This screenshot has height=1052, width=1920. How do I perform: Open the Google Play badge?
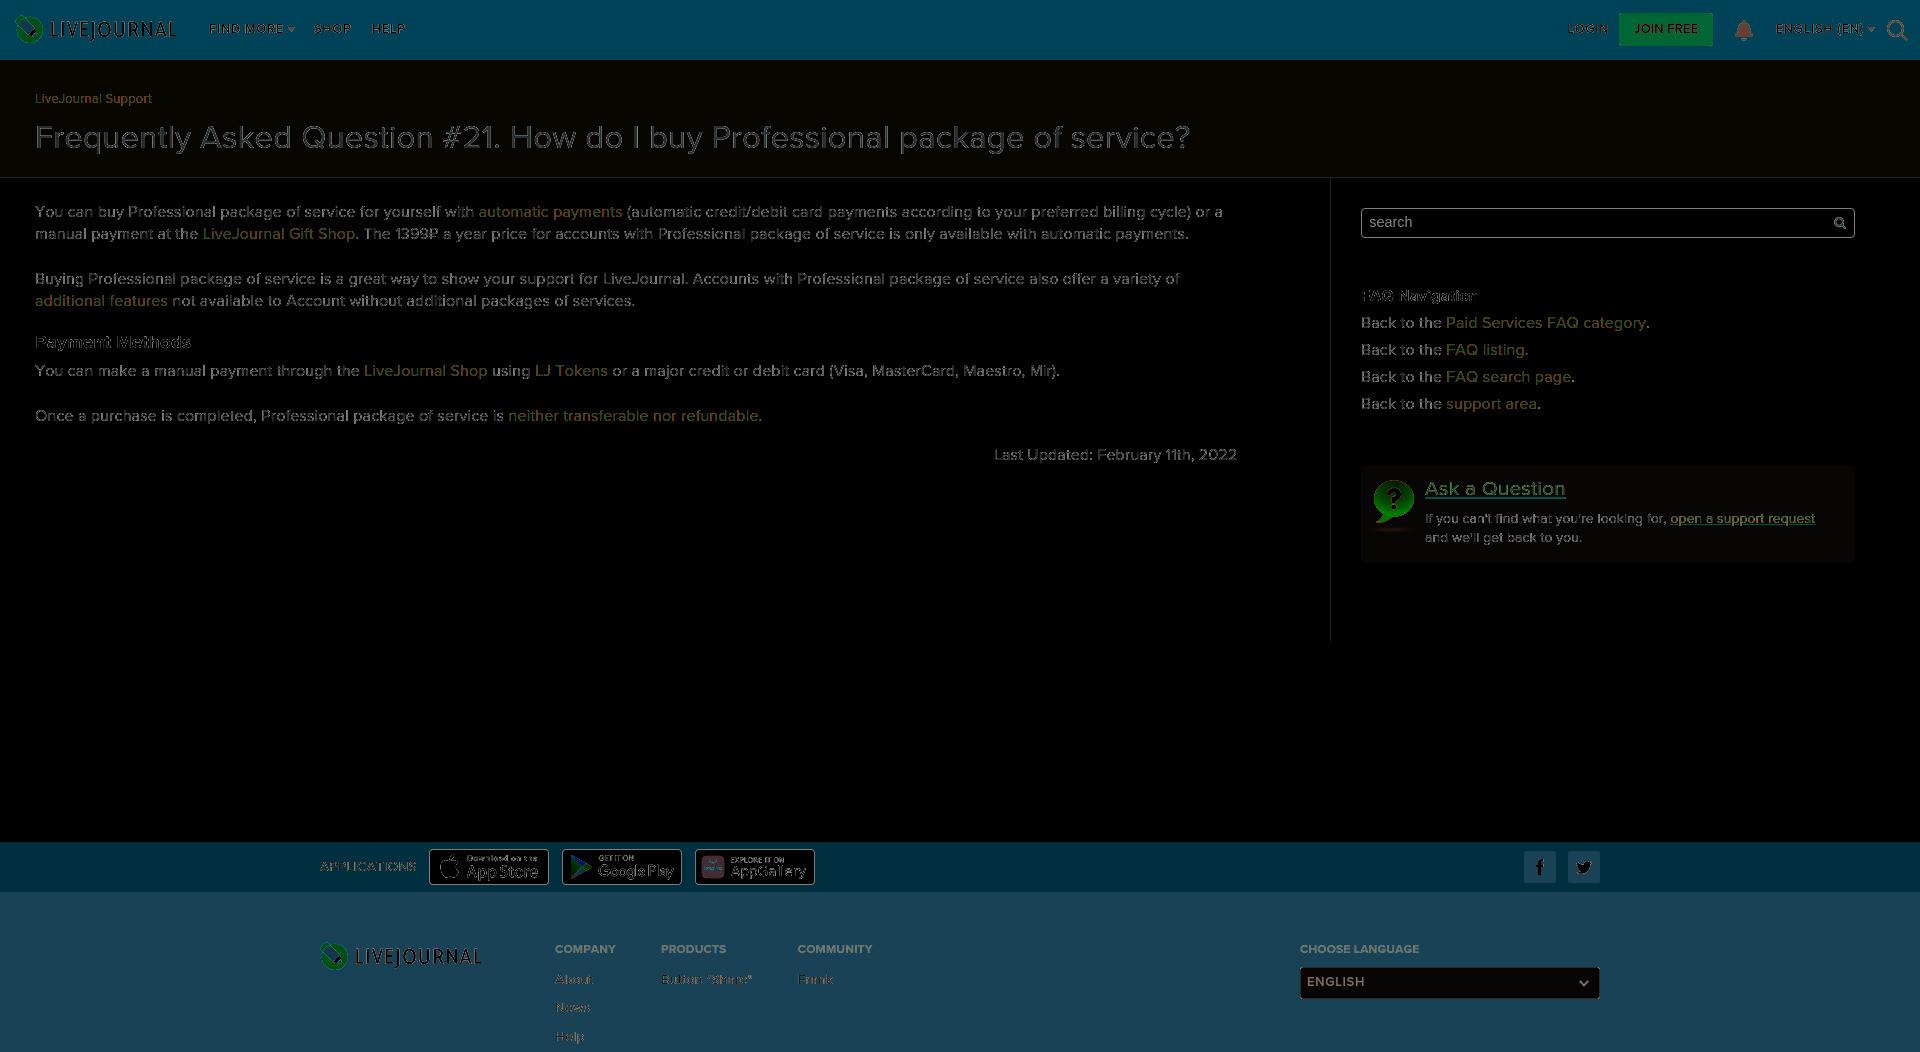622,867
